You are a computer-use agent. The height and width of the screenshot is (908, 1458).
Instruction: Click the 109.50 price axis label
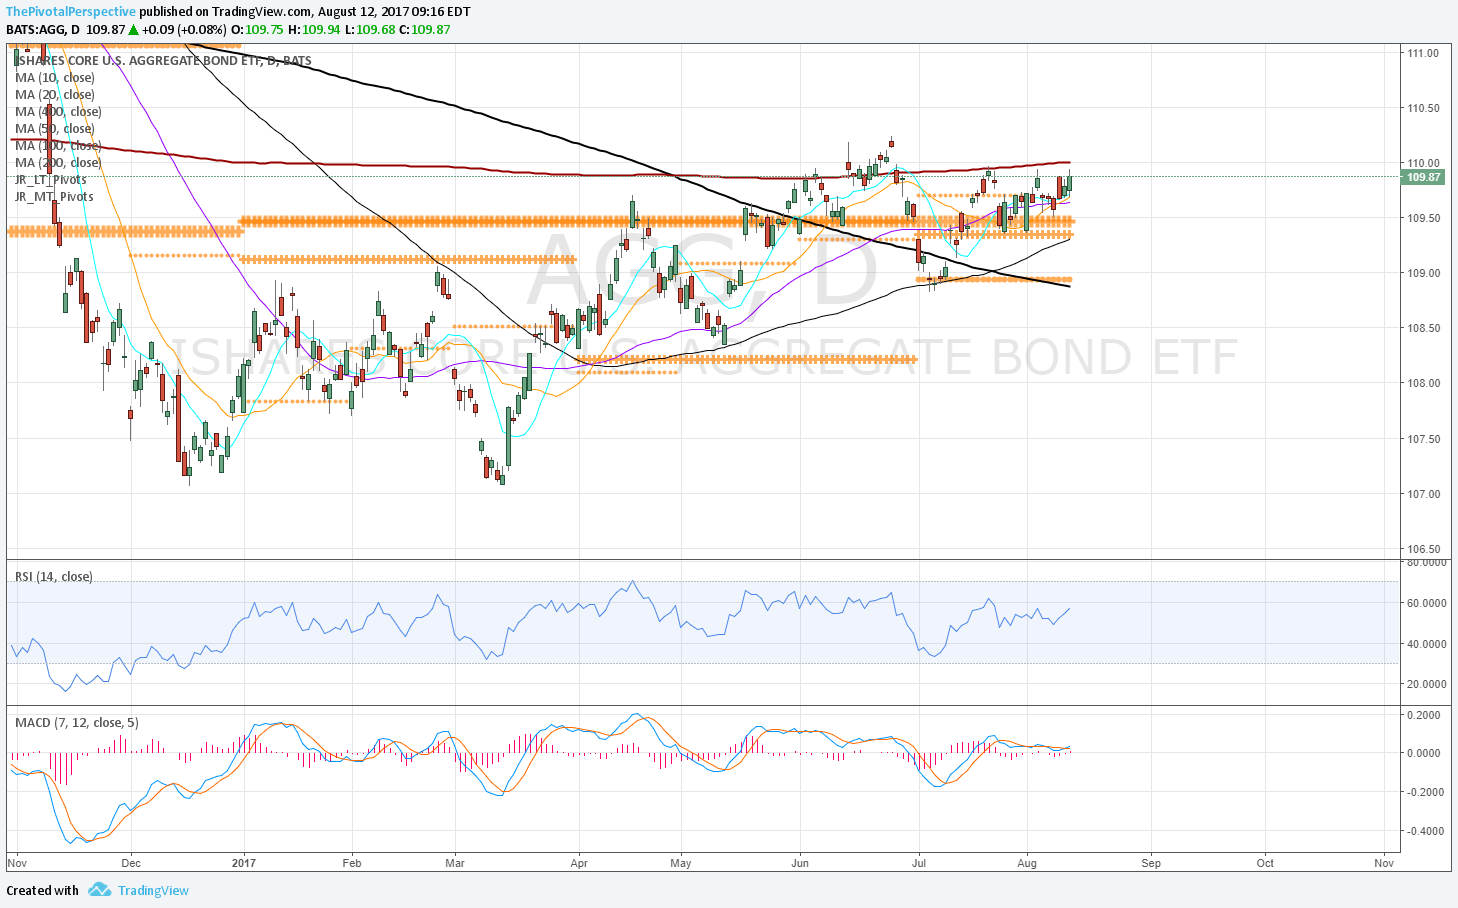click(x=1423, y=218)
